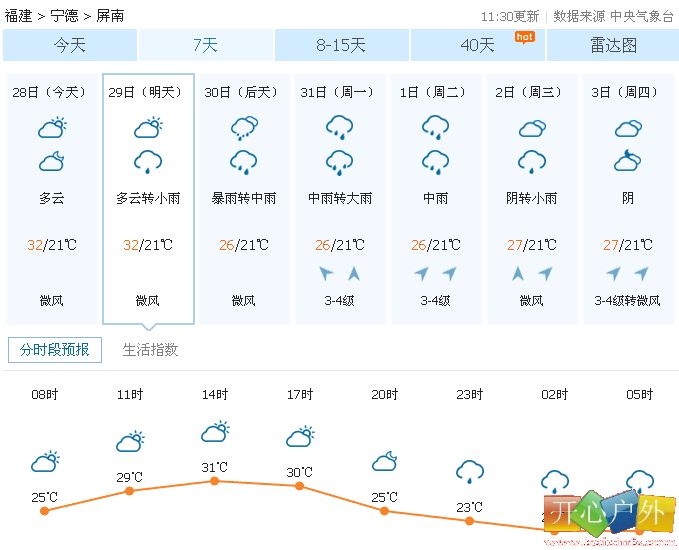This screenshot has height=550, width=679.
Task: Click the 20时 cloudy night hourly icon
Action: 385,461
